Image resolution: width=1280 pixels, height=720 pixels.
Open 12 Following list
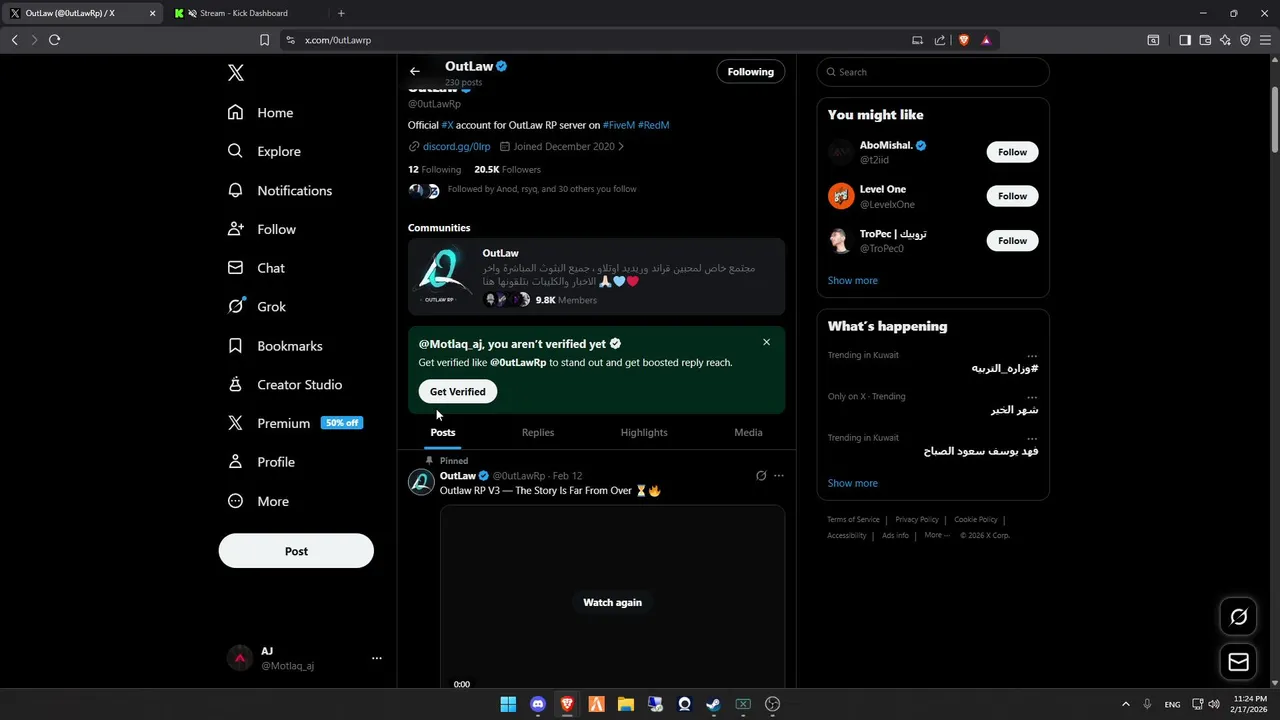coord(434,169)
